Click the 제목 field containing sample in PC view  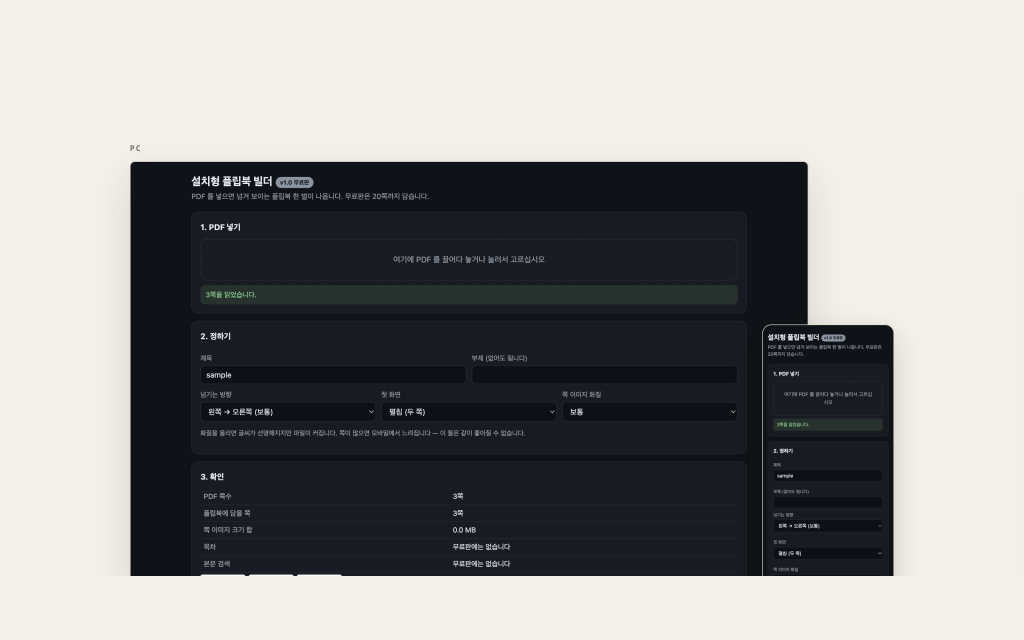[x=333, y=375]
